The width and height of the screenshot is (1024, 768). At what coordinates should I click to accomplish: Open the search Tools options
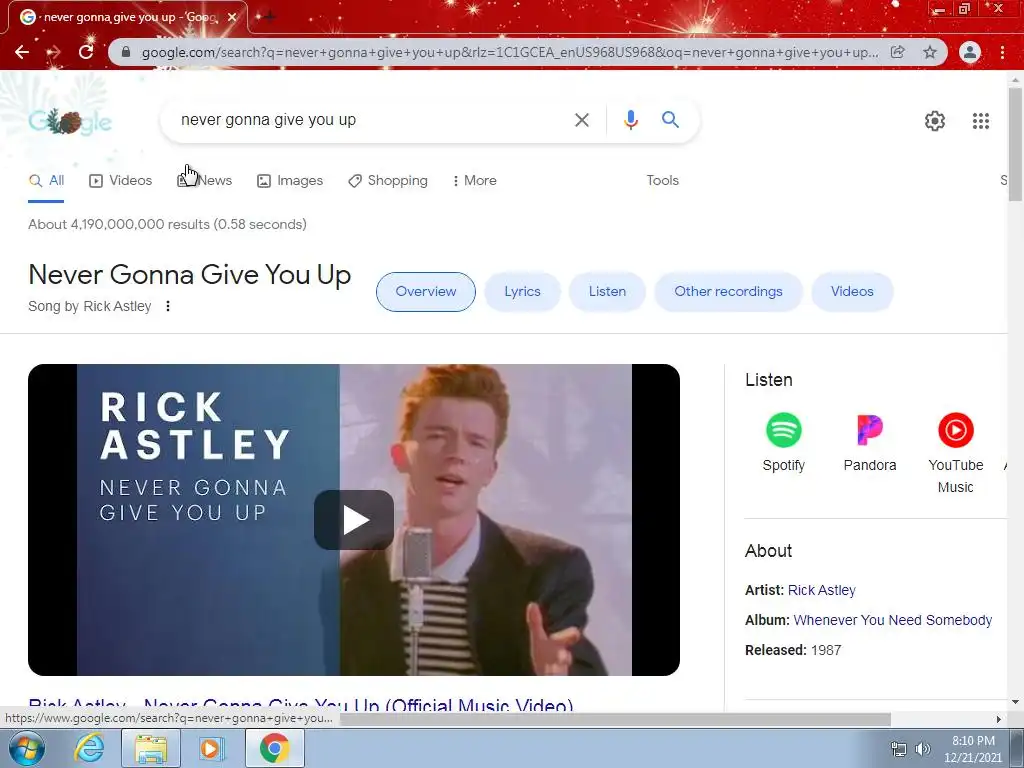(x=662, y=181)
